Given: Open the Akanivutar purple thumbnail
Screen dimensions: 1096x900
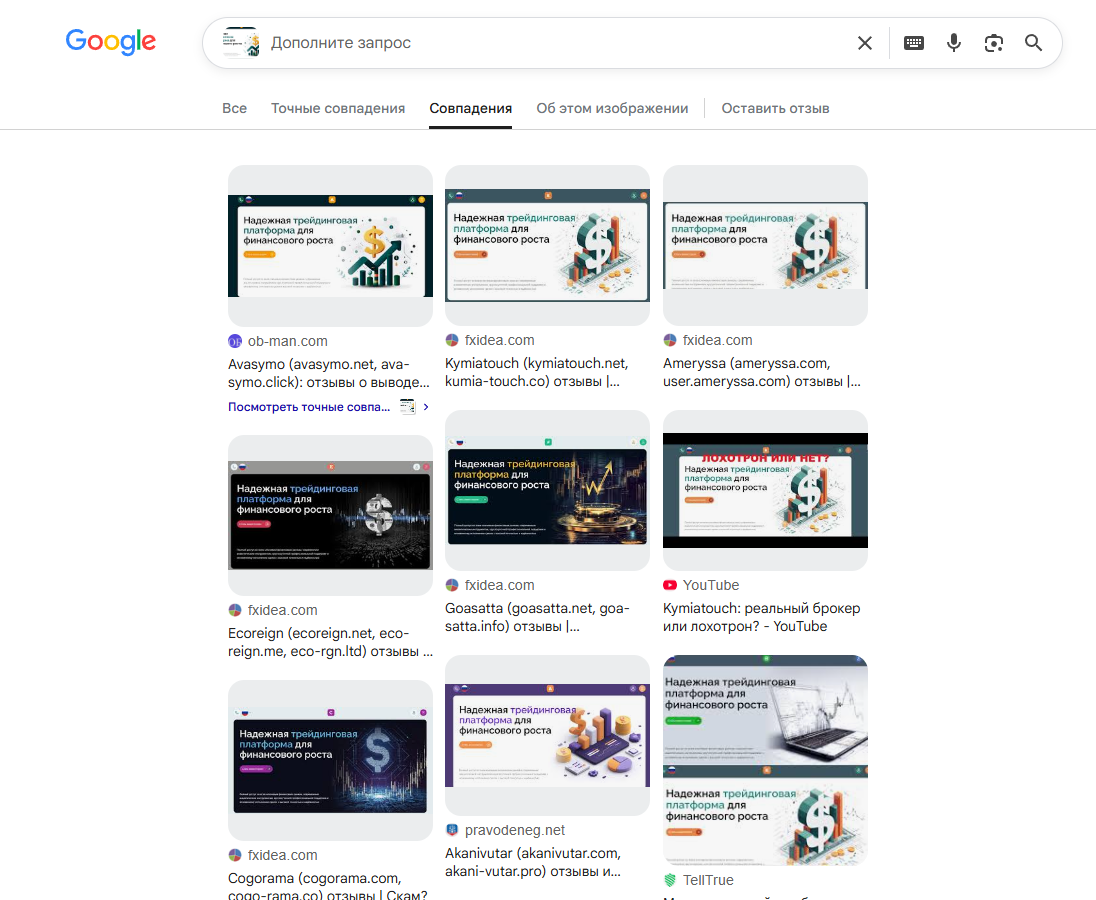Looking at the screenshot, I should click(547, 735).
